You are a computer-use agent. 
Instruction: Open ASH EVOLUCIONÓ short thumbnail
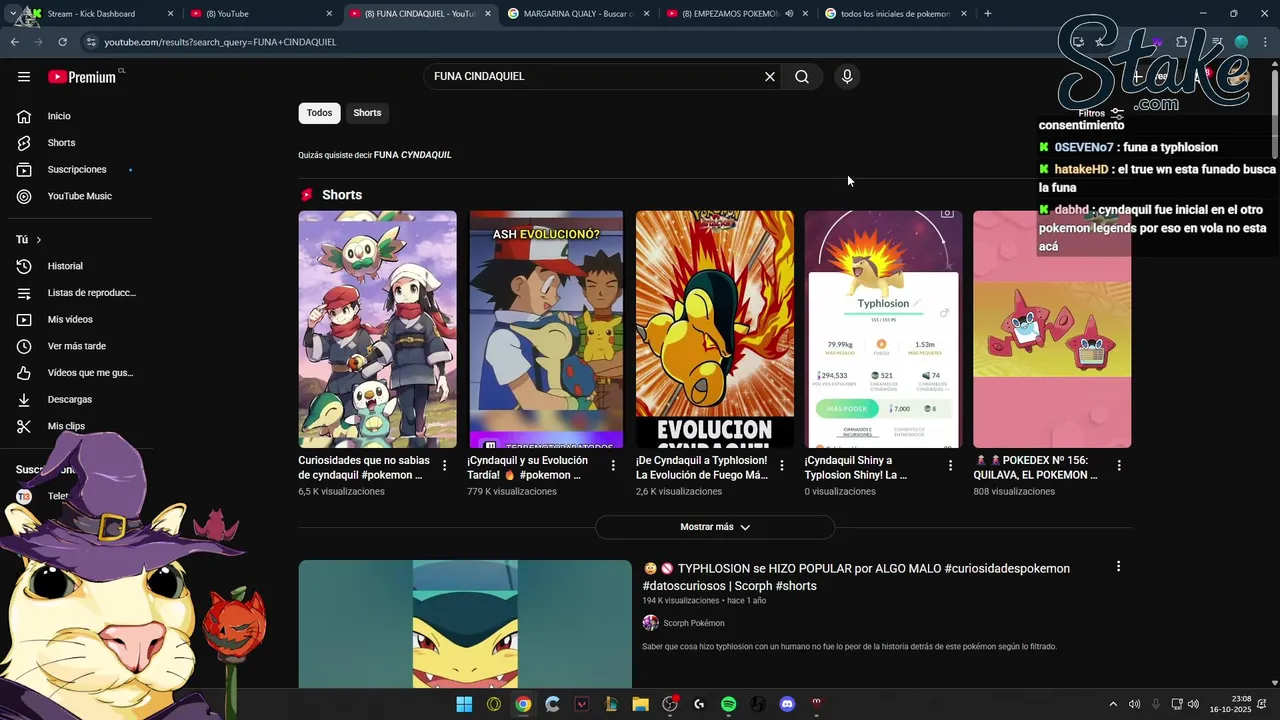(546, 329)
